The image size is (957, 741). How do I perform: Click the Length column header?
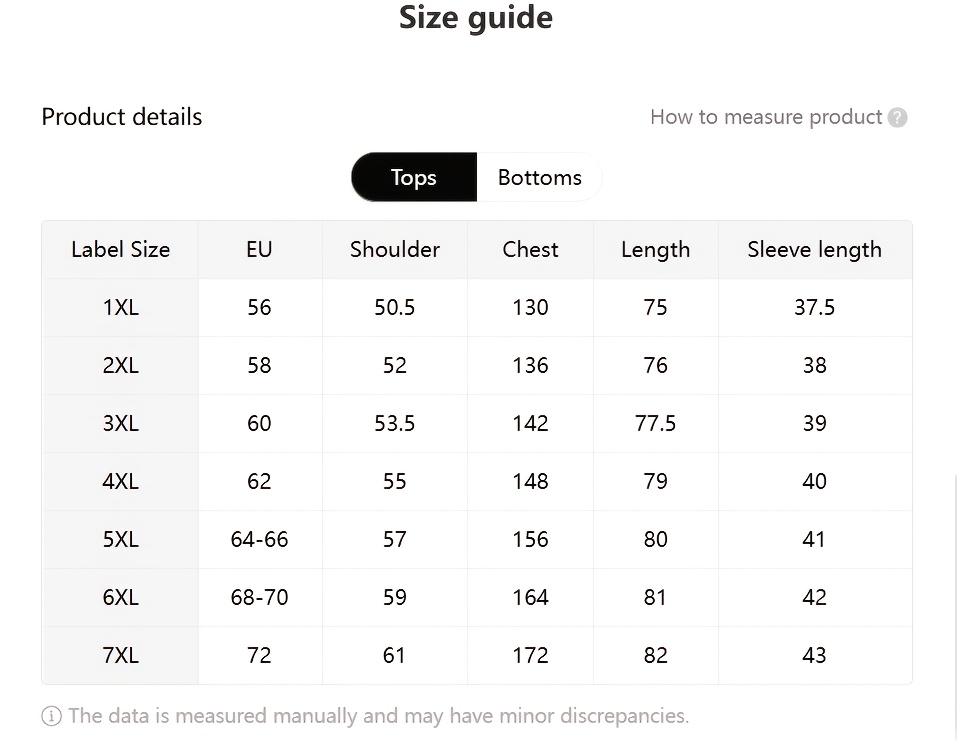pyautogui.click(x=655, y=250)
